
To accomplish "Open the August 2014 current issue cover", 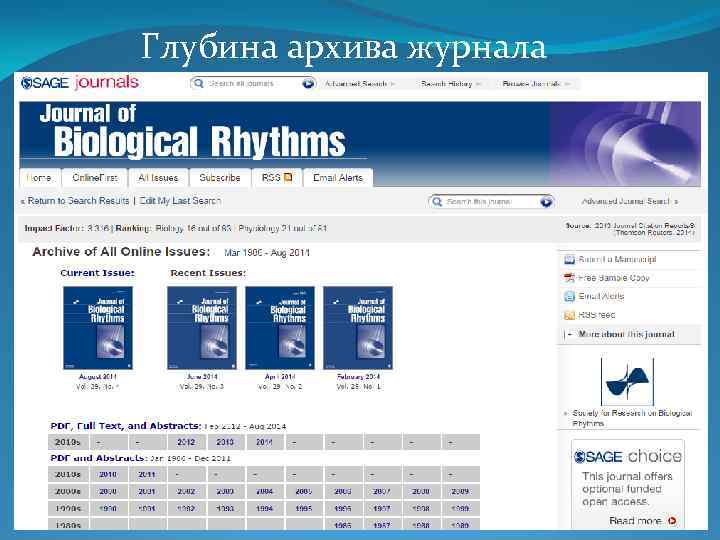I will coord(98,328).
